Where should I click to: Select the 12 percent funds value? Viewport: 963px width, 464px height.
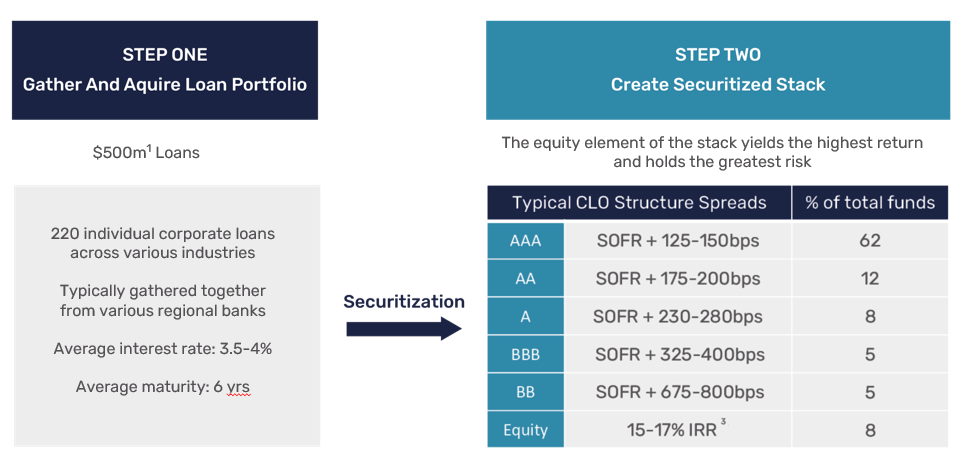tap(870, 279)
